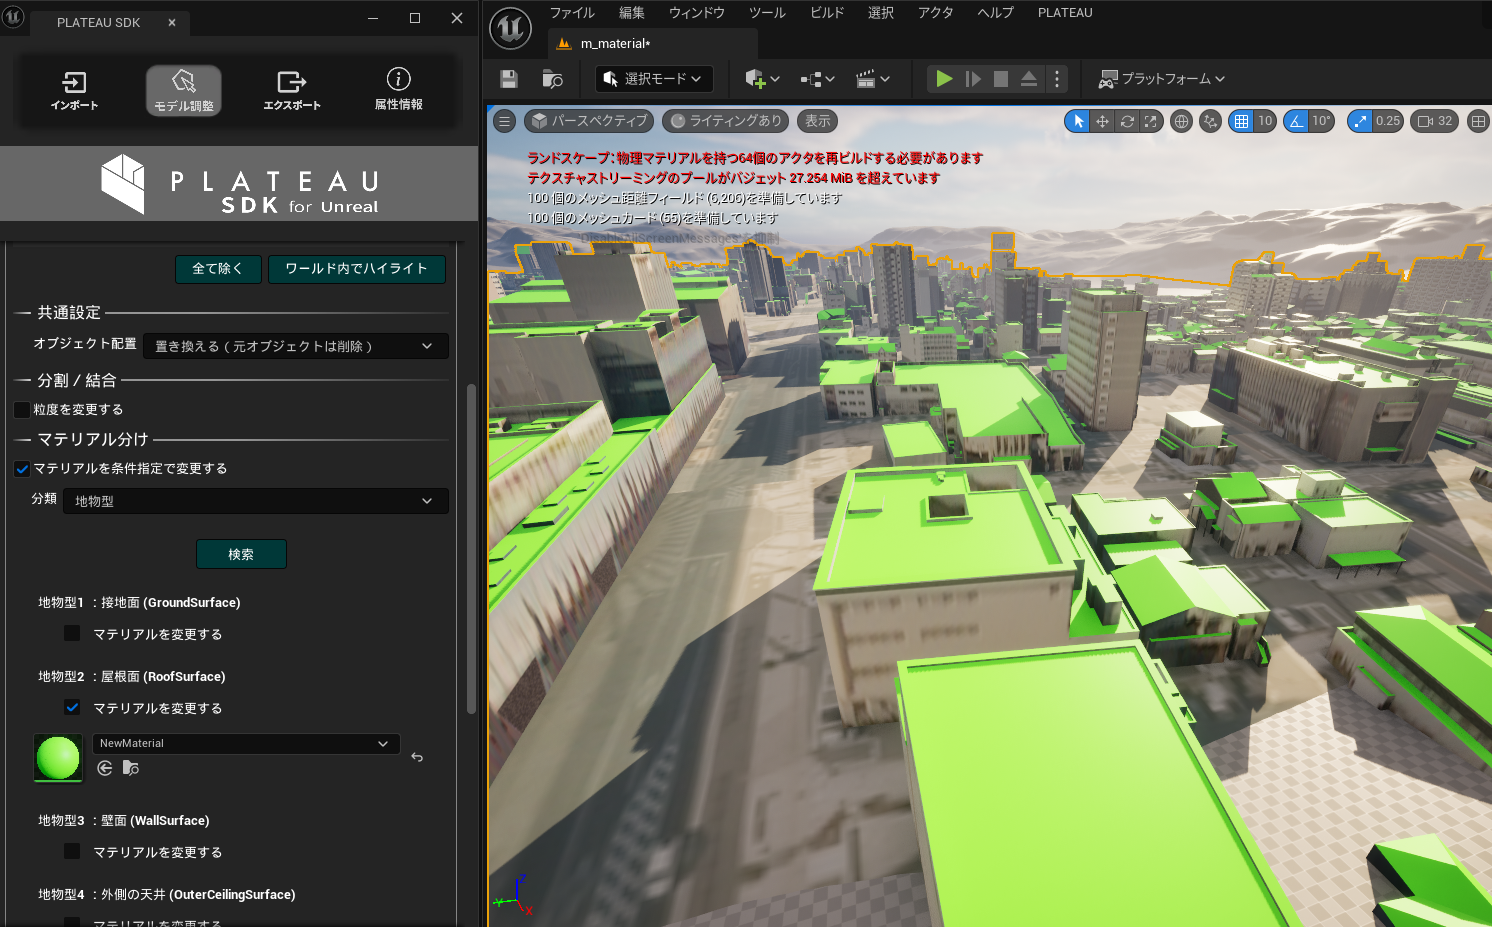The height and width of the screenshot is (927, 1492).
Task: Open 属性情報 in the PLATEAU SDK panel
Action: [x=397, y=90]
